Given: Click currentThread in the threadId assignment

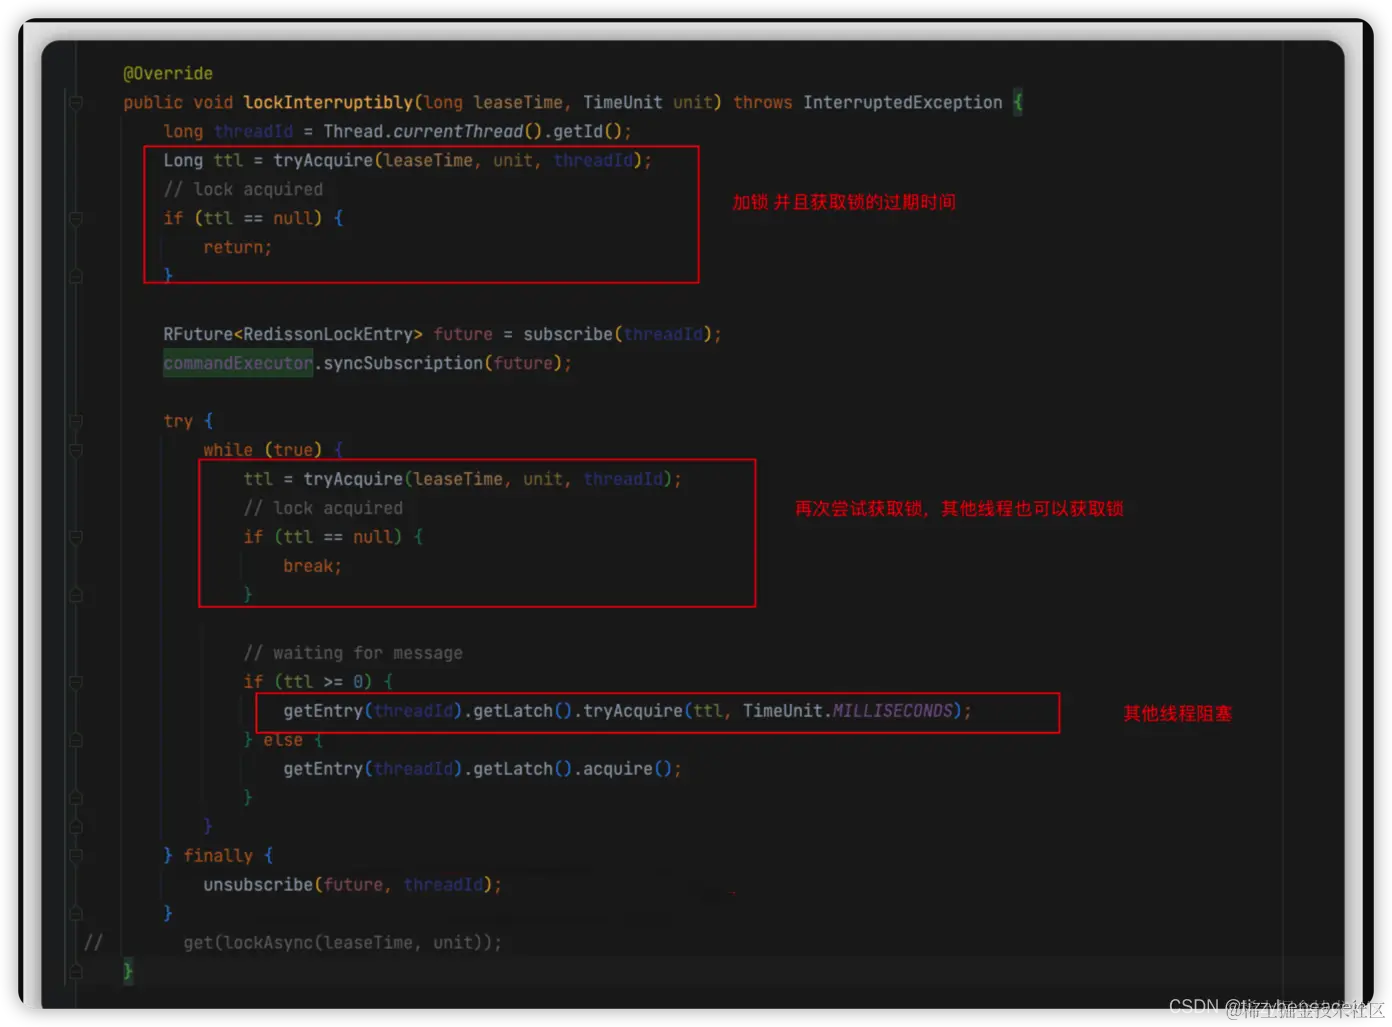Looking at the screenshot, I should pos(458,131).
